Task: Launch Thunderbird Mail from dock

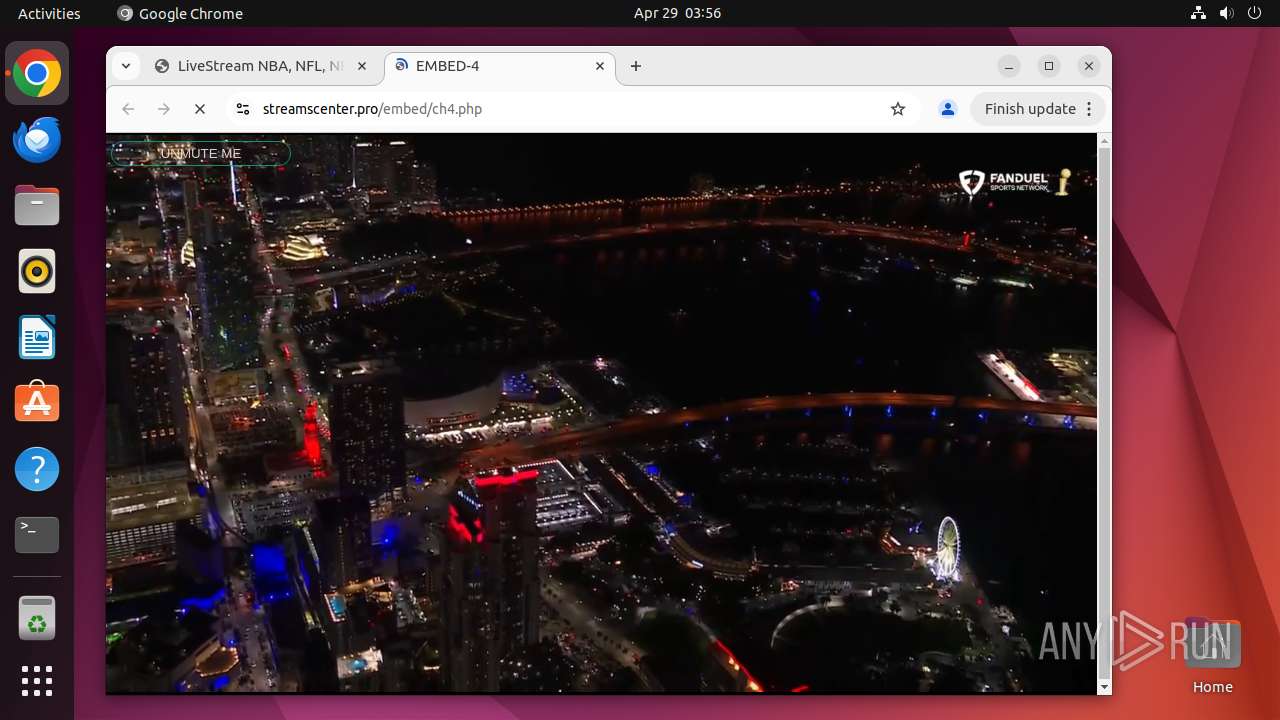Action: (37, 140)
